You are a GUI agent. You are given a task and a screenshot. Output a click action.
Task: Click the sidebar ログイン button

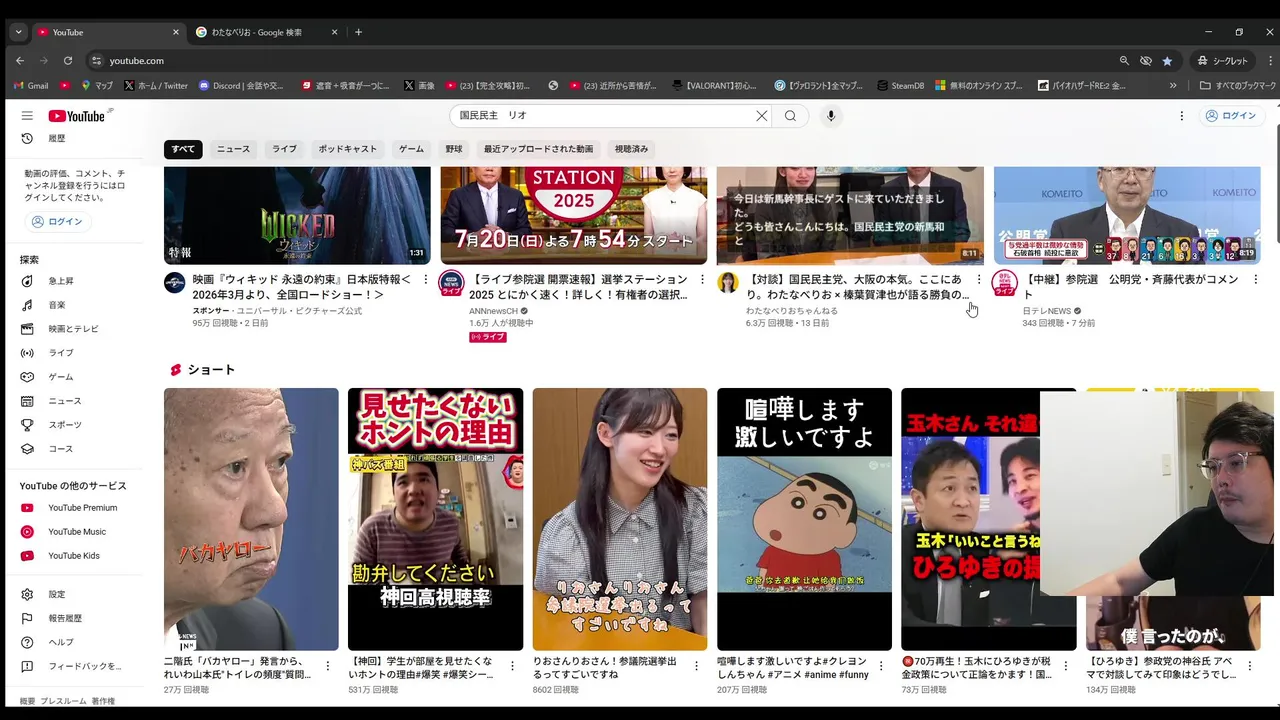(57, 222)
